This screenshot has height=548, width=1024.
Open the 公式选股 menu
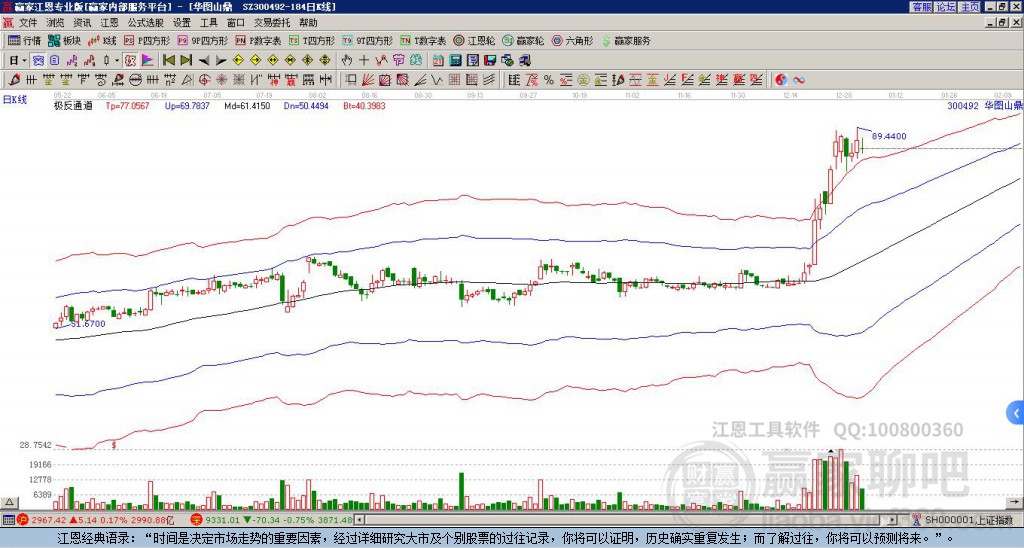coord(146,23)
